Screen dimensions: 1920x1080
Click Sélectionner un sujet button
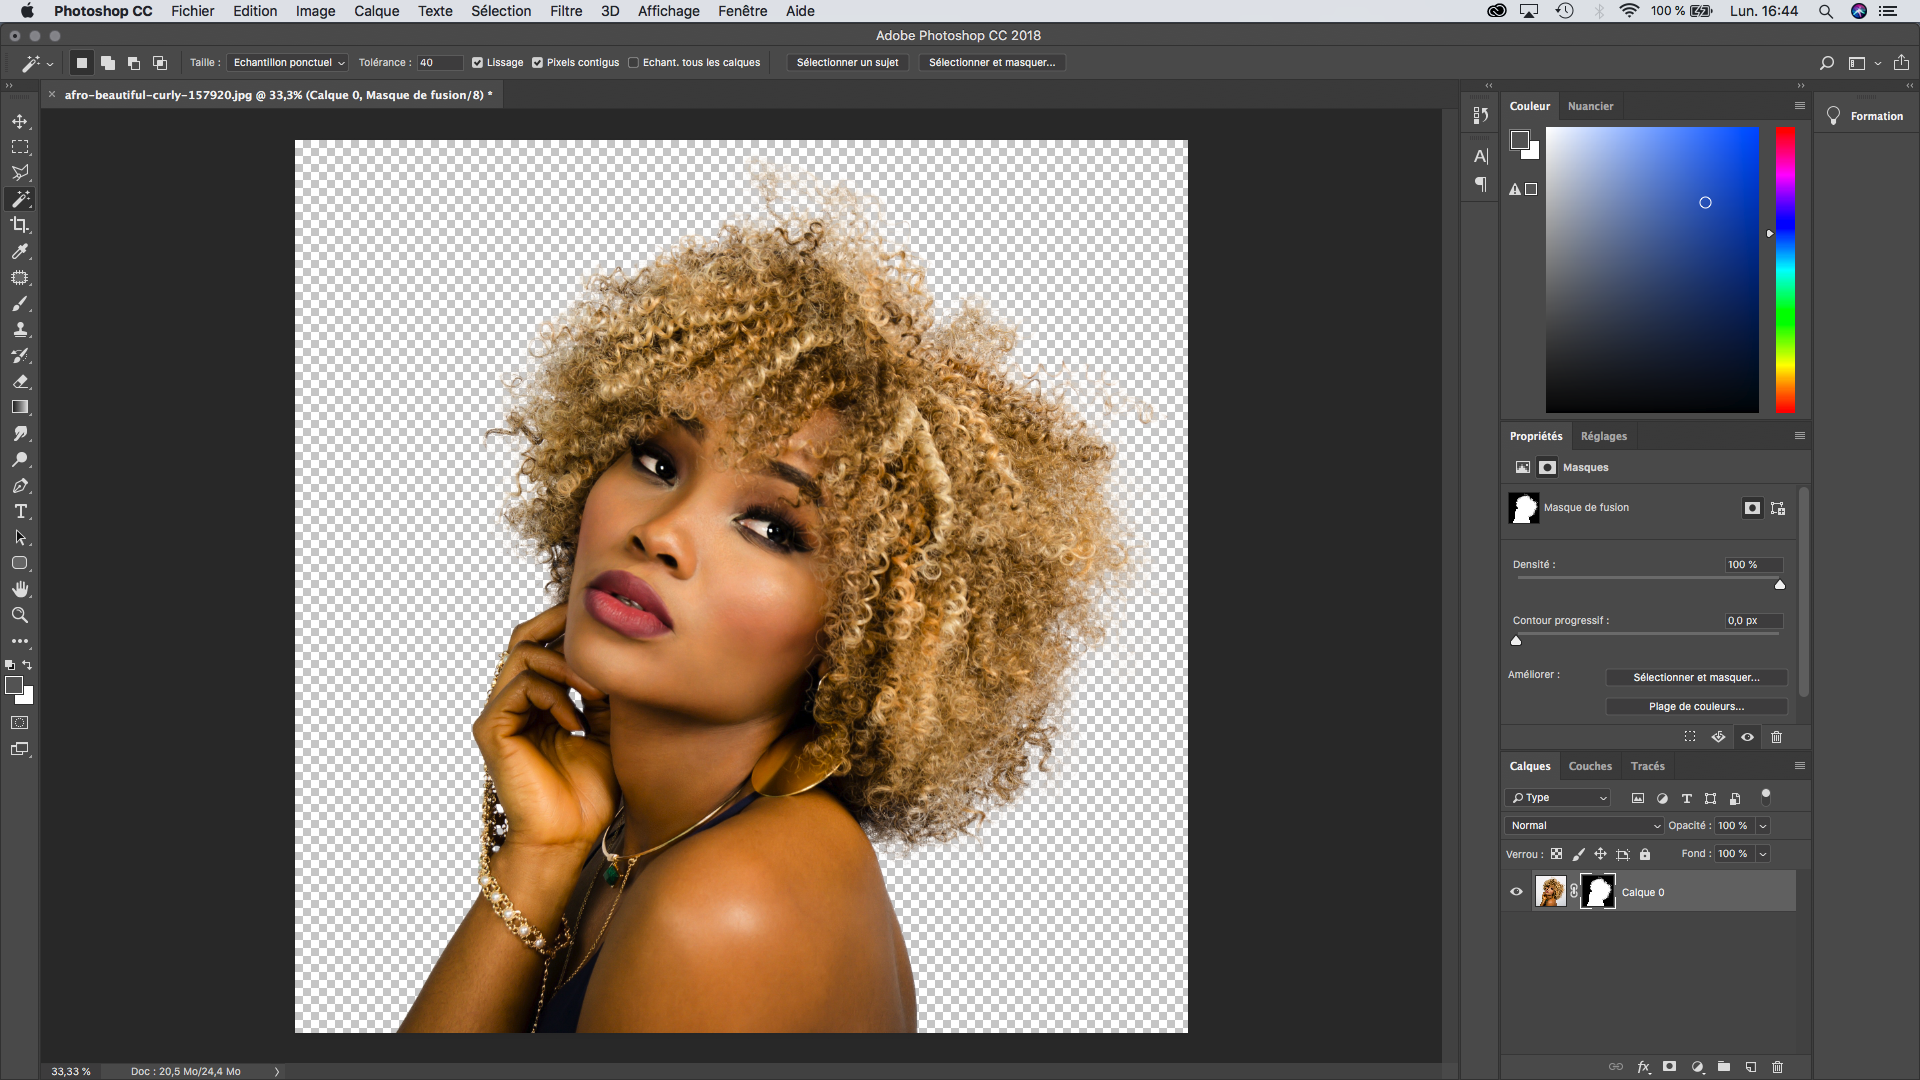coord(848,62)
